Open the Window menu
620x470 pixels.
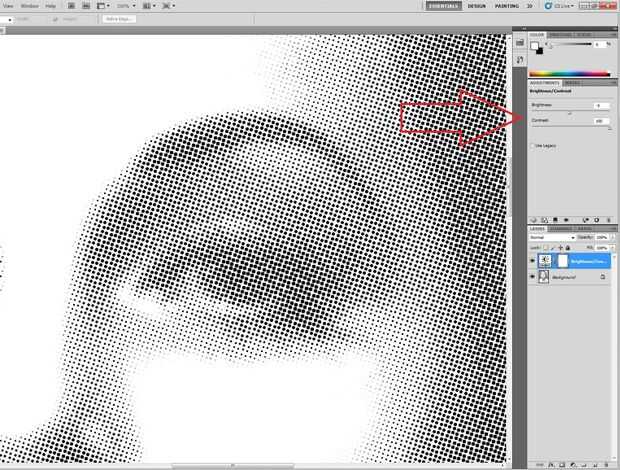click(30, 6)
